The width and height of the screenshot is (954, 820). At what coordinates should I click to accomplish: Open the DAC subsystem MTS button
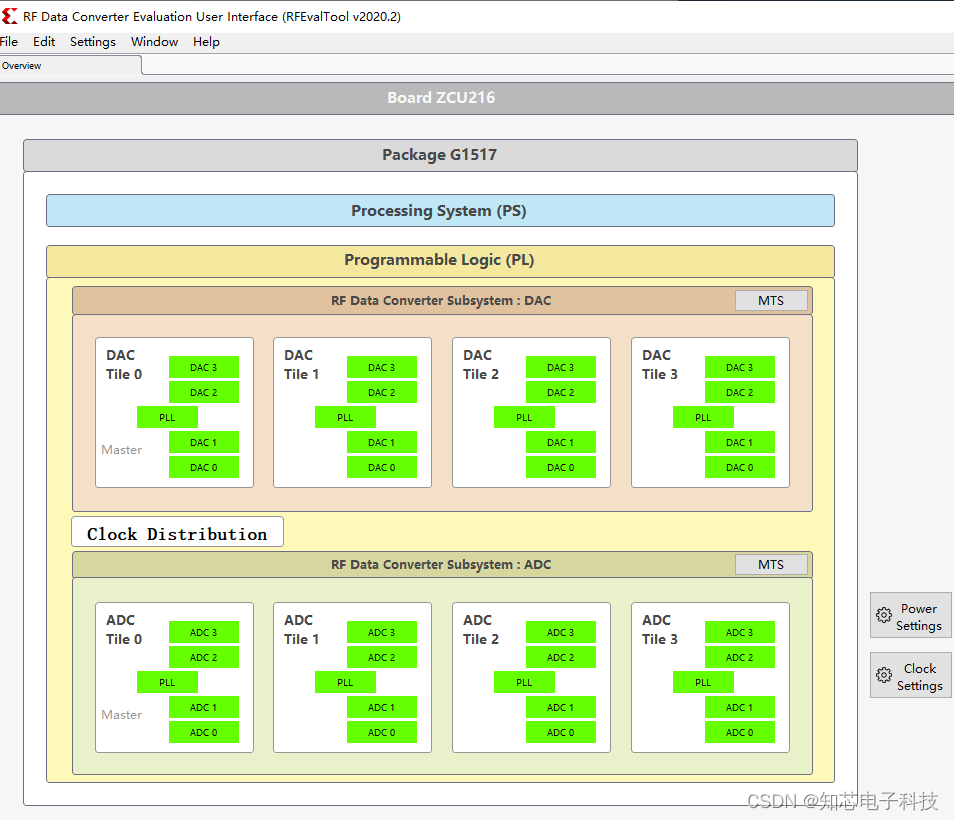click(771, 301)
